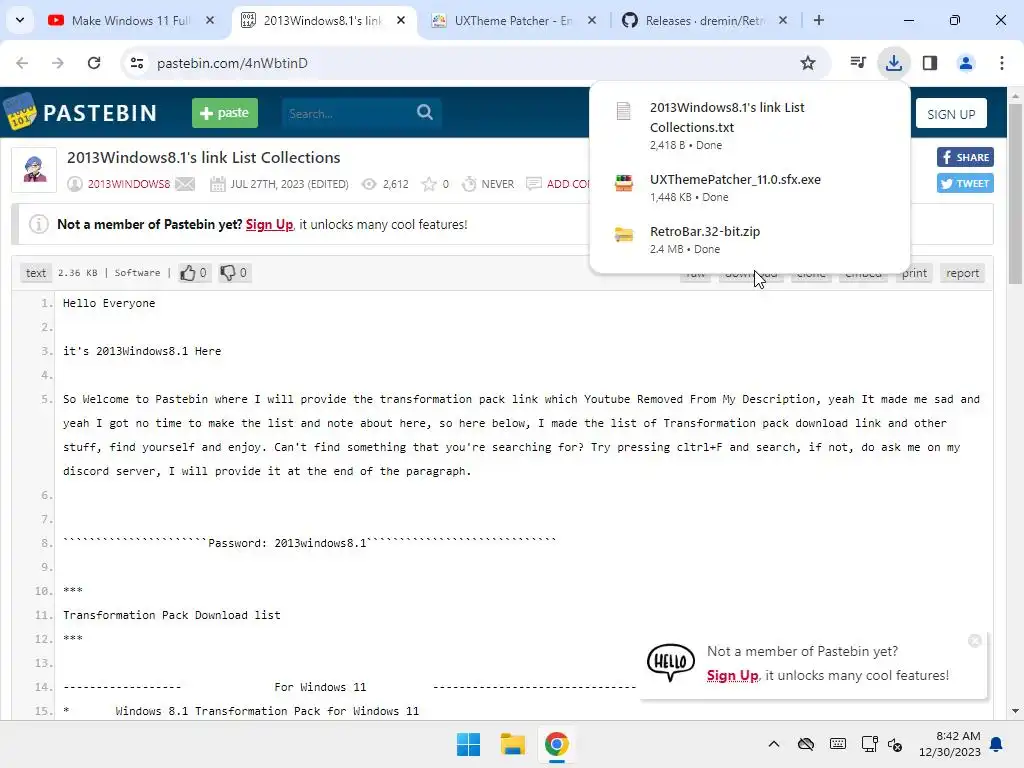Click the ADD COMMENT link
1024x768 pixels.
pyautogui.click(x=568, y=184)
